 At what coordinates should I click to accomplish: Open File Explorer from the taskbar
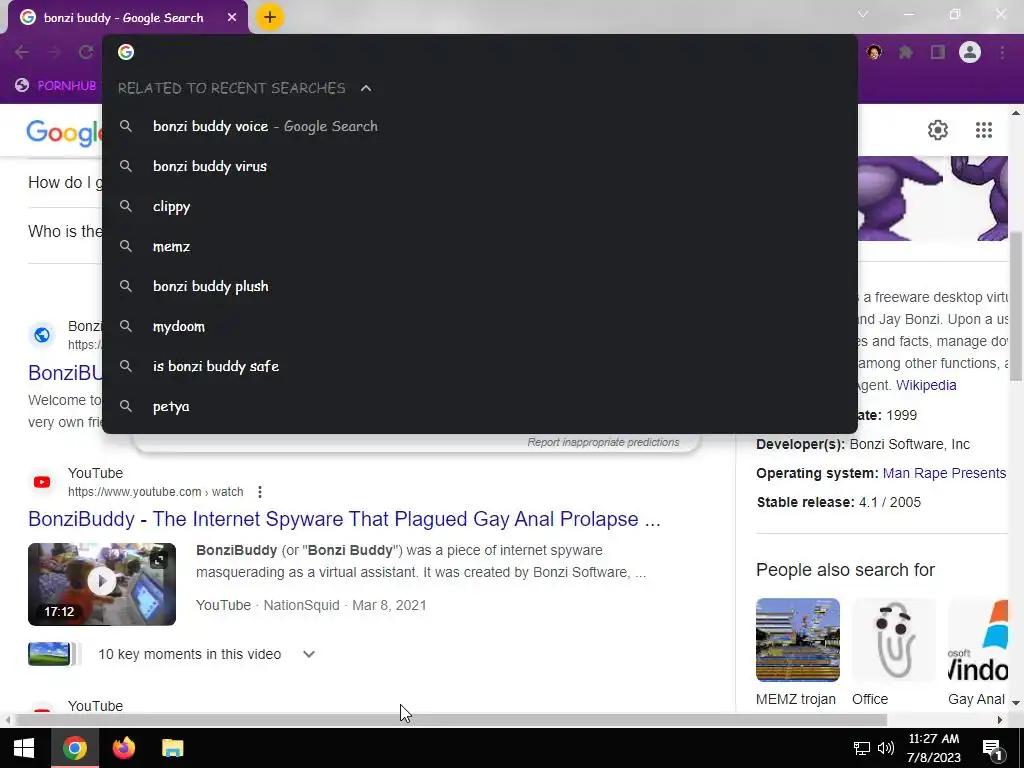[172, 748]
